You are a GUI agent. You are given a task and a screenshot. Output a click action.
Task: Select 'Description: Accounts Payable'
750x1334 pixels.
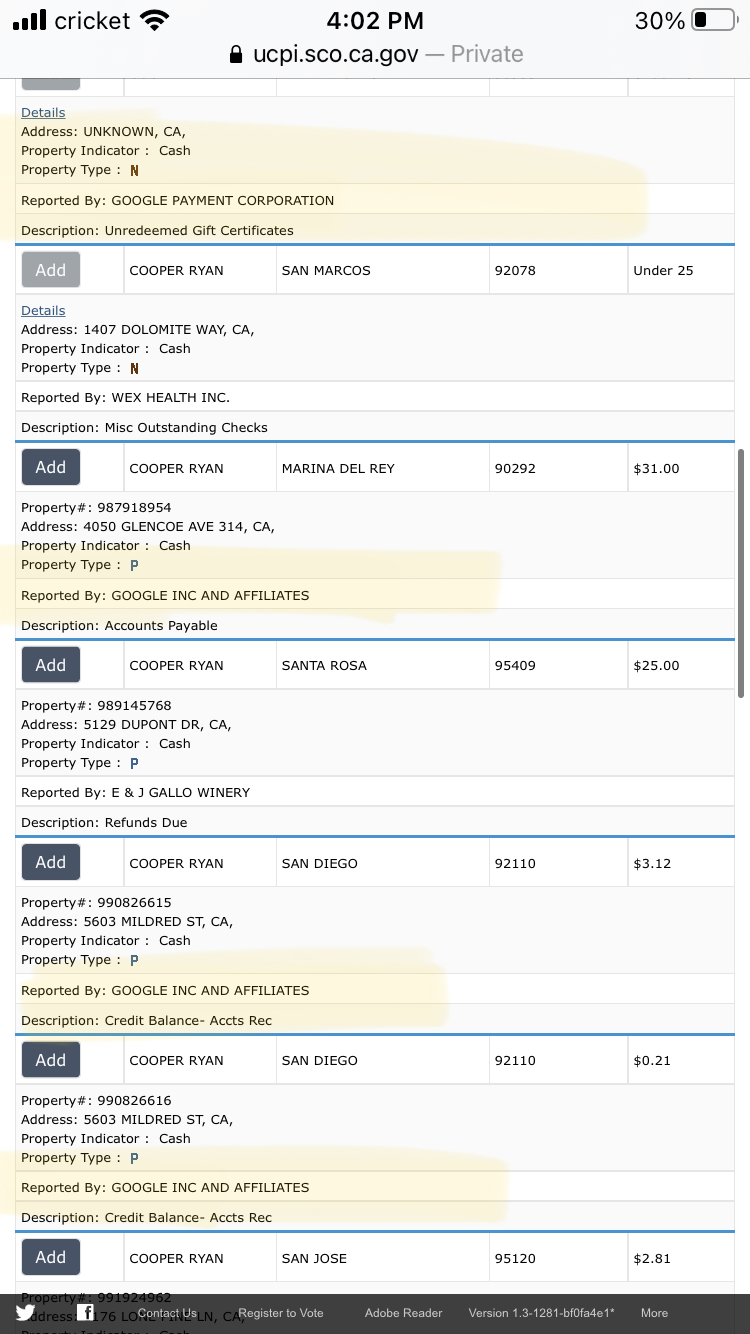point(119,626)
